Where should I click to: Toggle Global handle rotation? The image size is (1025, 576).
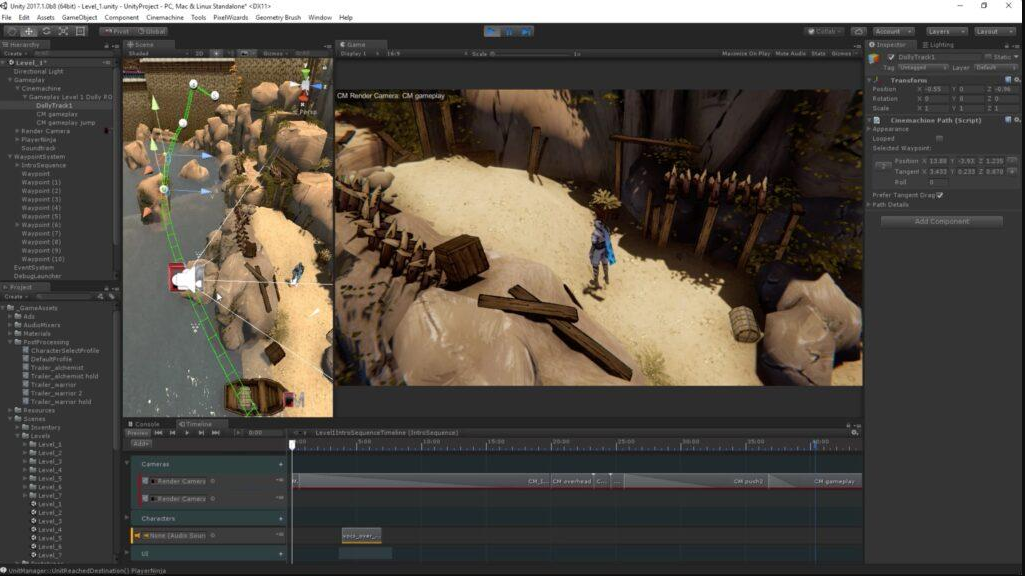[151, 31]
